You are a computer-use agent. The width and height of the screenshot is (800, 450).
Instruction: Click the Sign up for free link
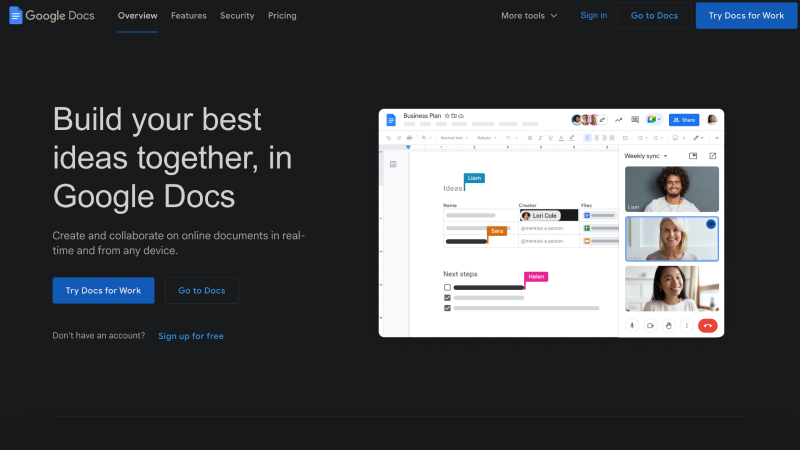click(x=191, y=336)
